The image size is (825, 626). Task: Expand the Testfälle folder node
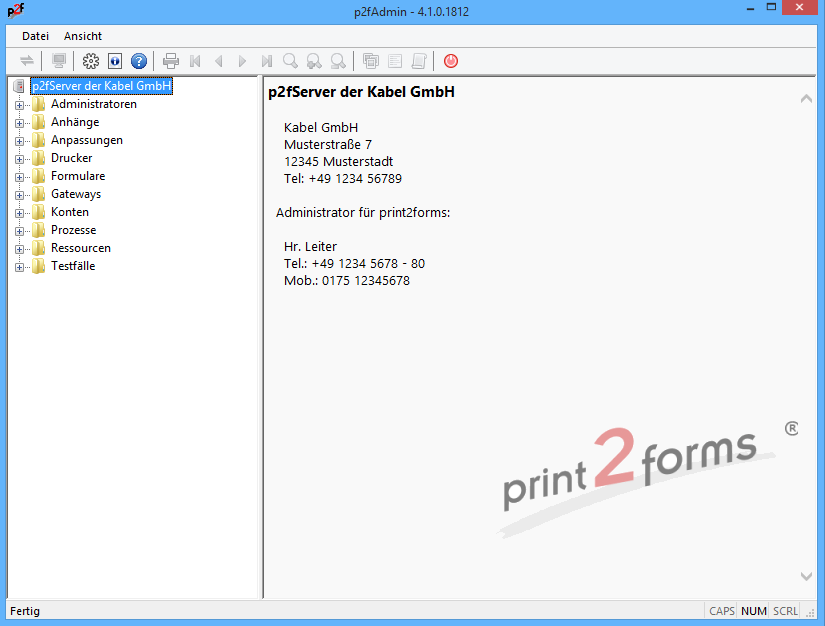pyautogui.click(x=19, y=266)
